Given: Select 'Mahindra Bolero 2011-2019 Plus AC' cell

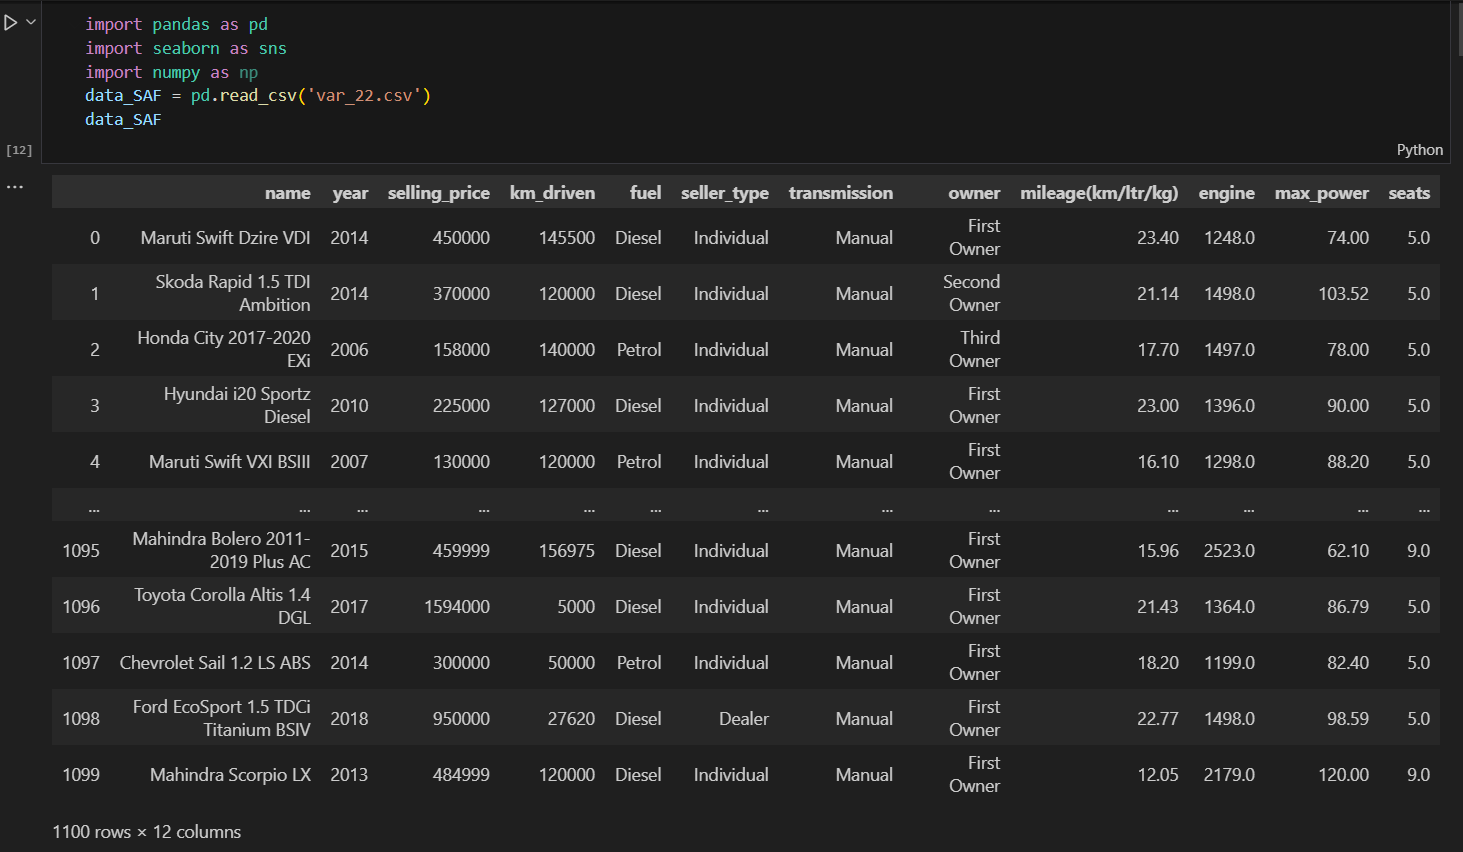Looking at the screenshot, I should tap(221, 550).
